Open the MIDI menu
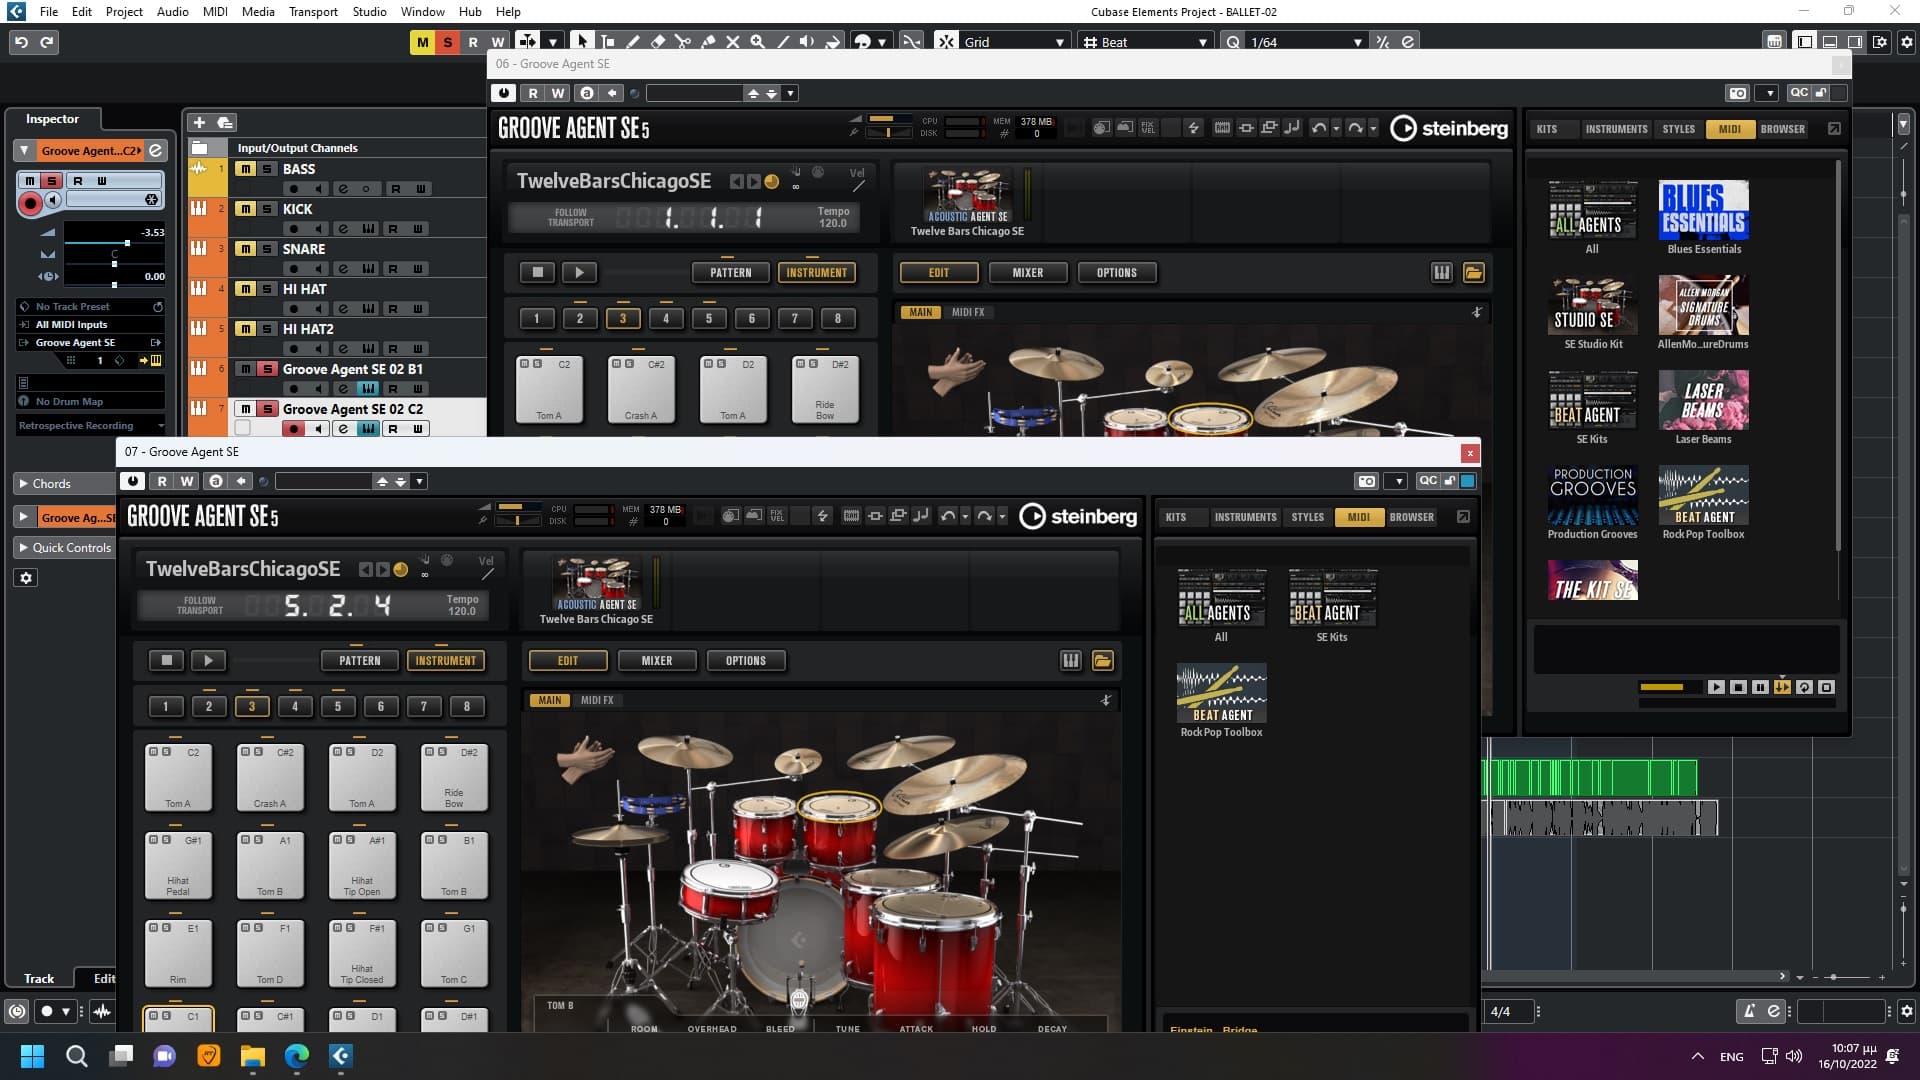This screenshot has height=1080, width=1920. 215,12
